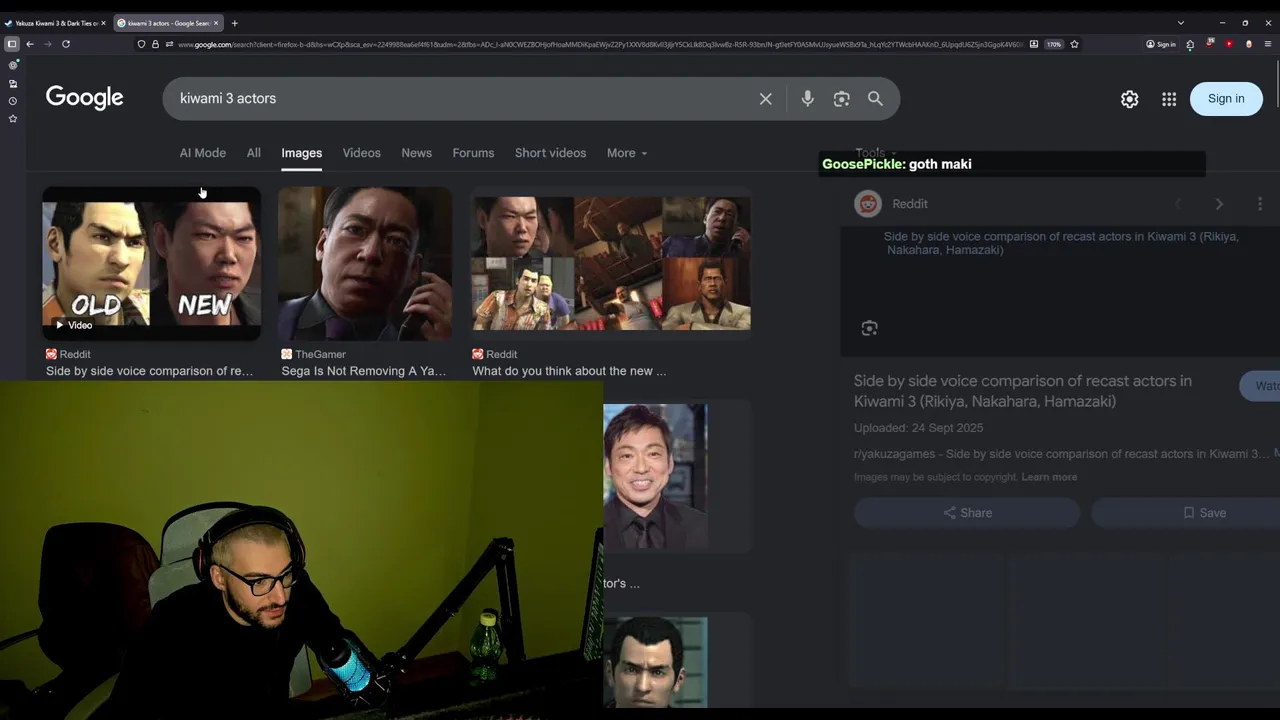Open the Google apps grid
The image size is (1280, 720).
pyautogui.click(x=1169, y=99)
